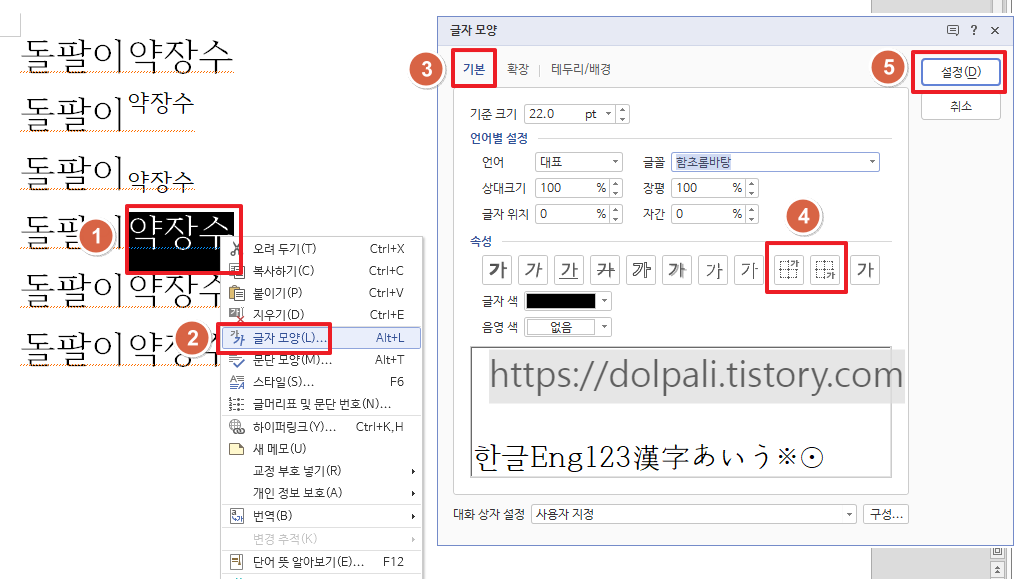Click globe icon for 하이퍼링크

[237, 427]
